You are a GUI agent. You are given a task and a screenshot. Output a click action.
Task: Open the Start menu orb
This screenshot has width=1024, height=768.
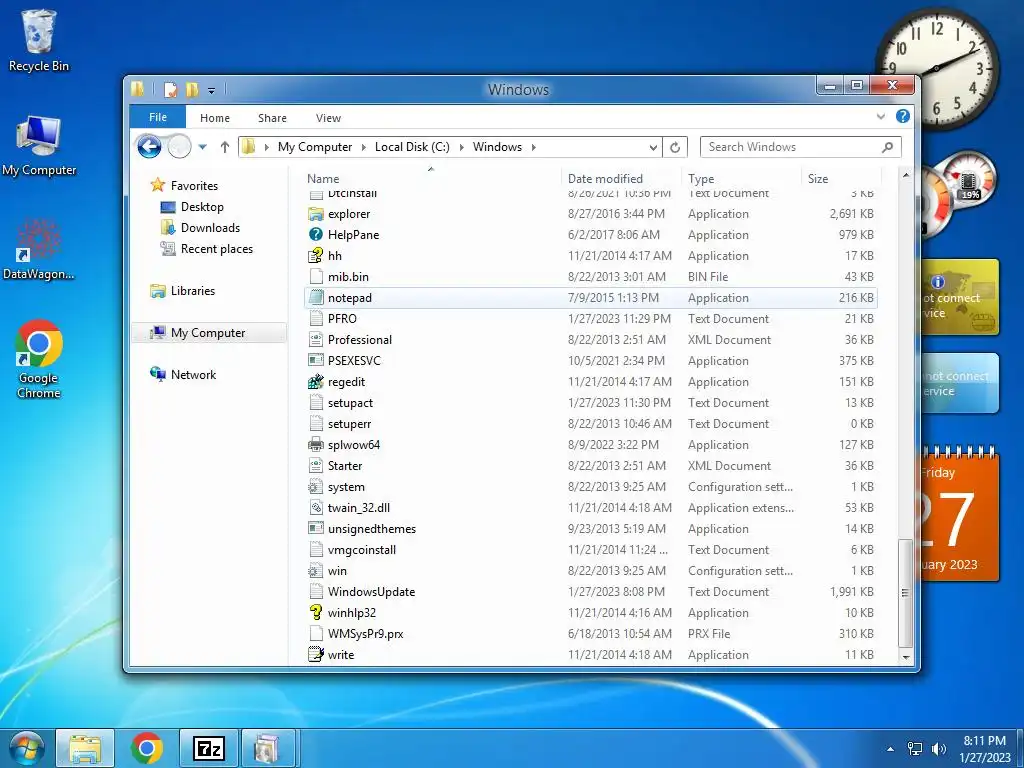26,748
